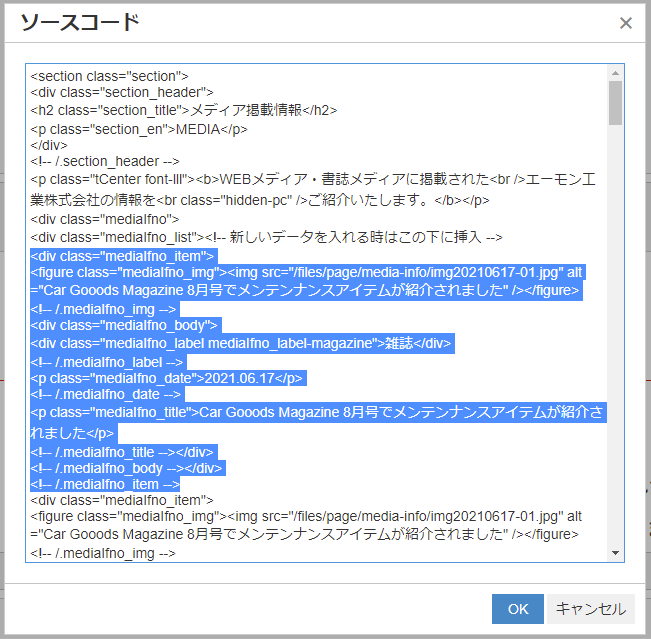Click the scrollbar down arrow
This screenshot has width=651, height=639.
615,554
